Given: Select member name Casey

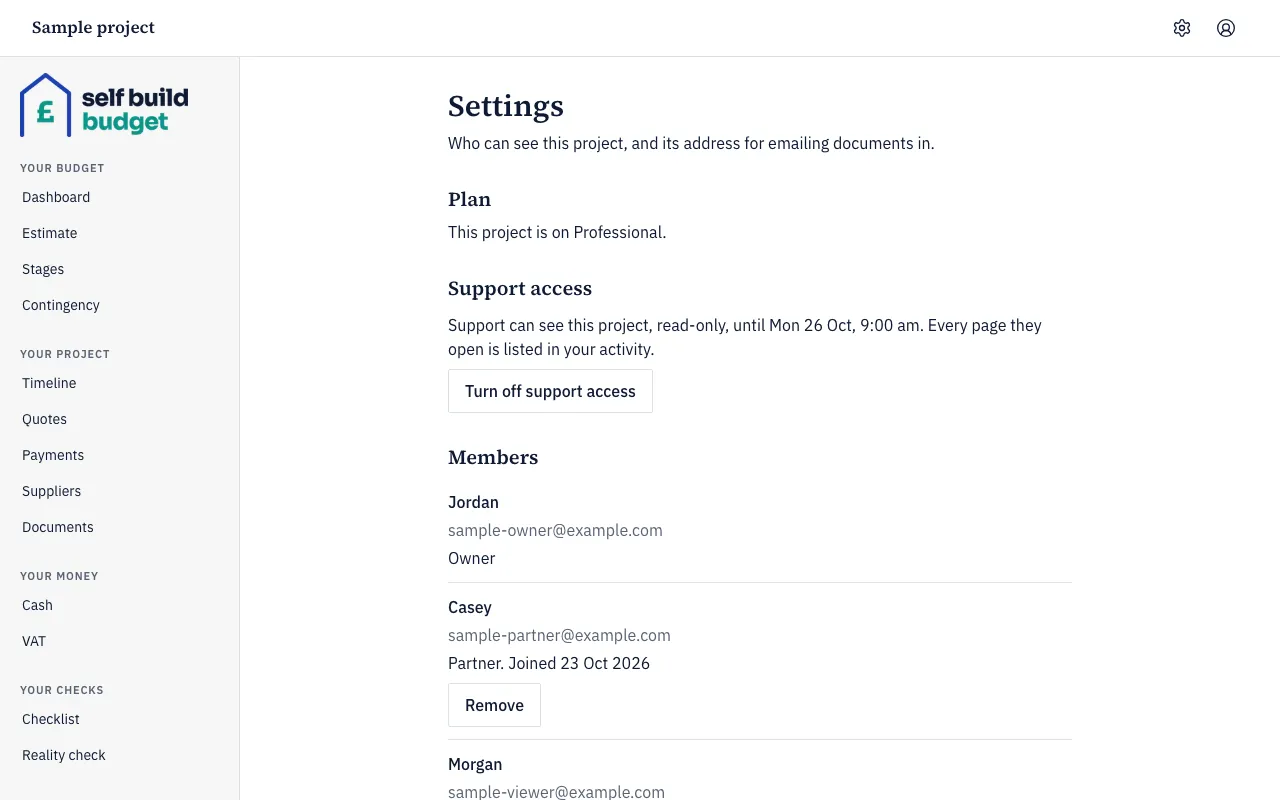Looking at the screenshot, I should point(470,607).
